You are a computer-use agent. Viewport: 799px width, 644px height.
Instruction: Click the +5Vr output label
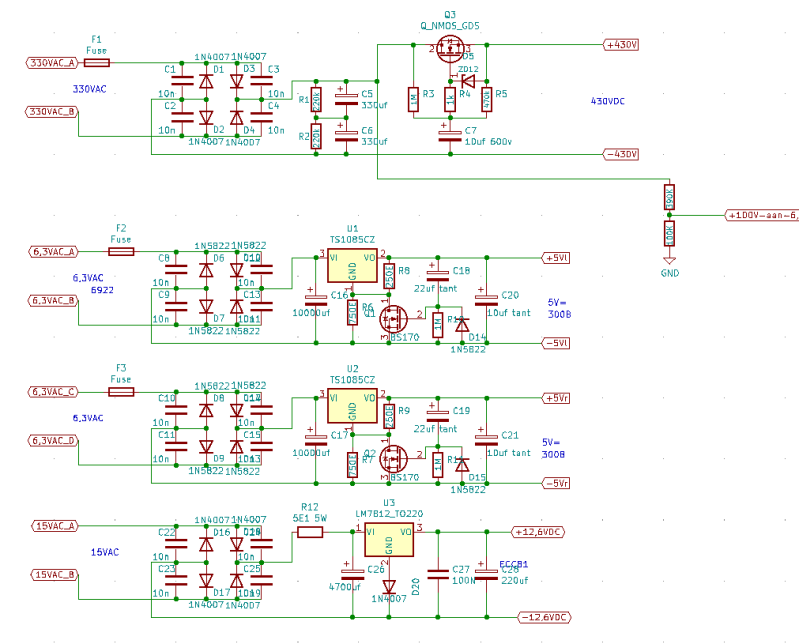555,398
